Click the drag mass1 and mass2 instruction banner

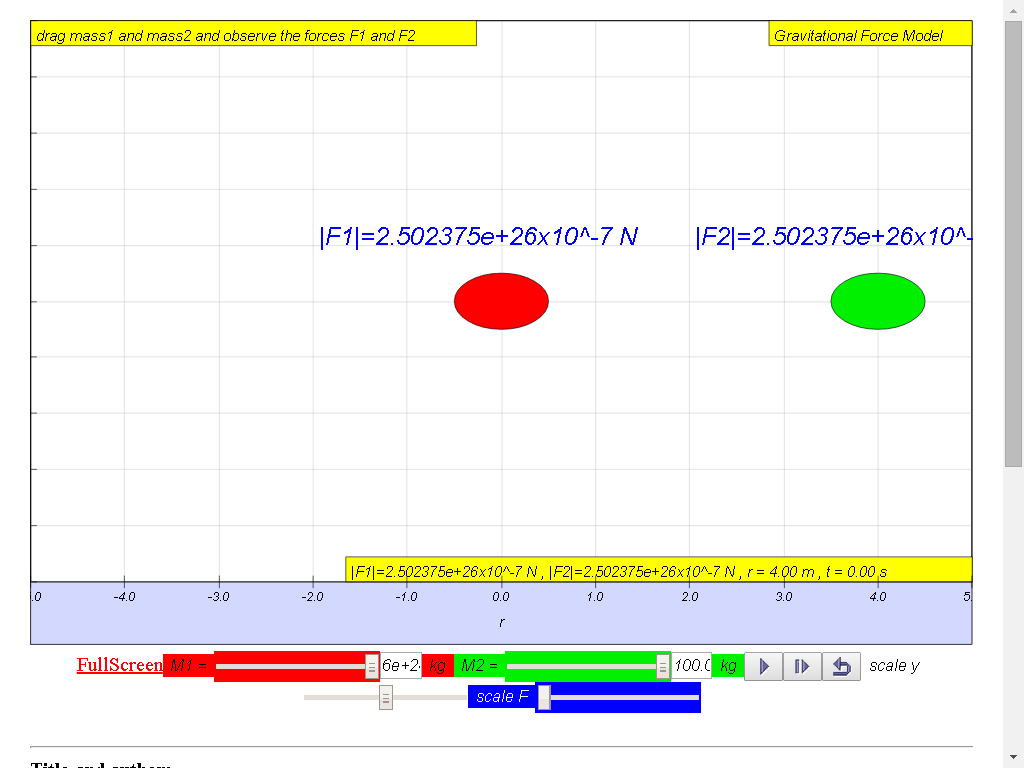tap(253, 35)
